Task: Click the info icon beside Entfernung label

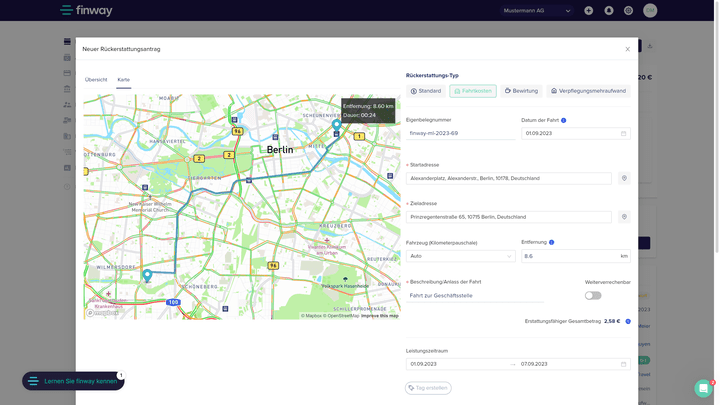Action: tap(551, 242)
